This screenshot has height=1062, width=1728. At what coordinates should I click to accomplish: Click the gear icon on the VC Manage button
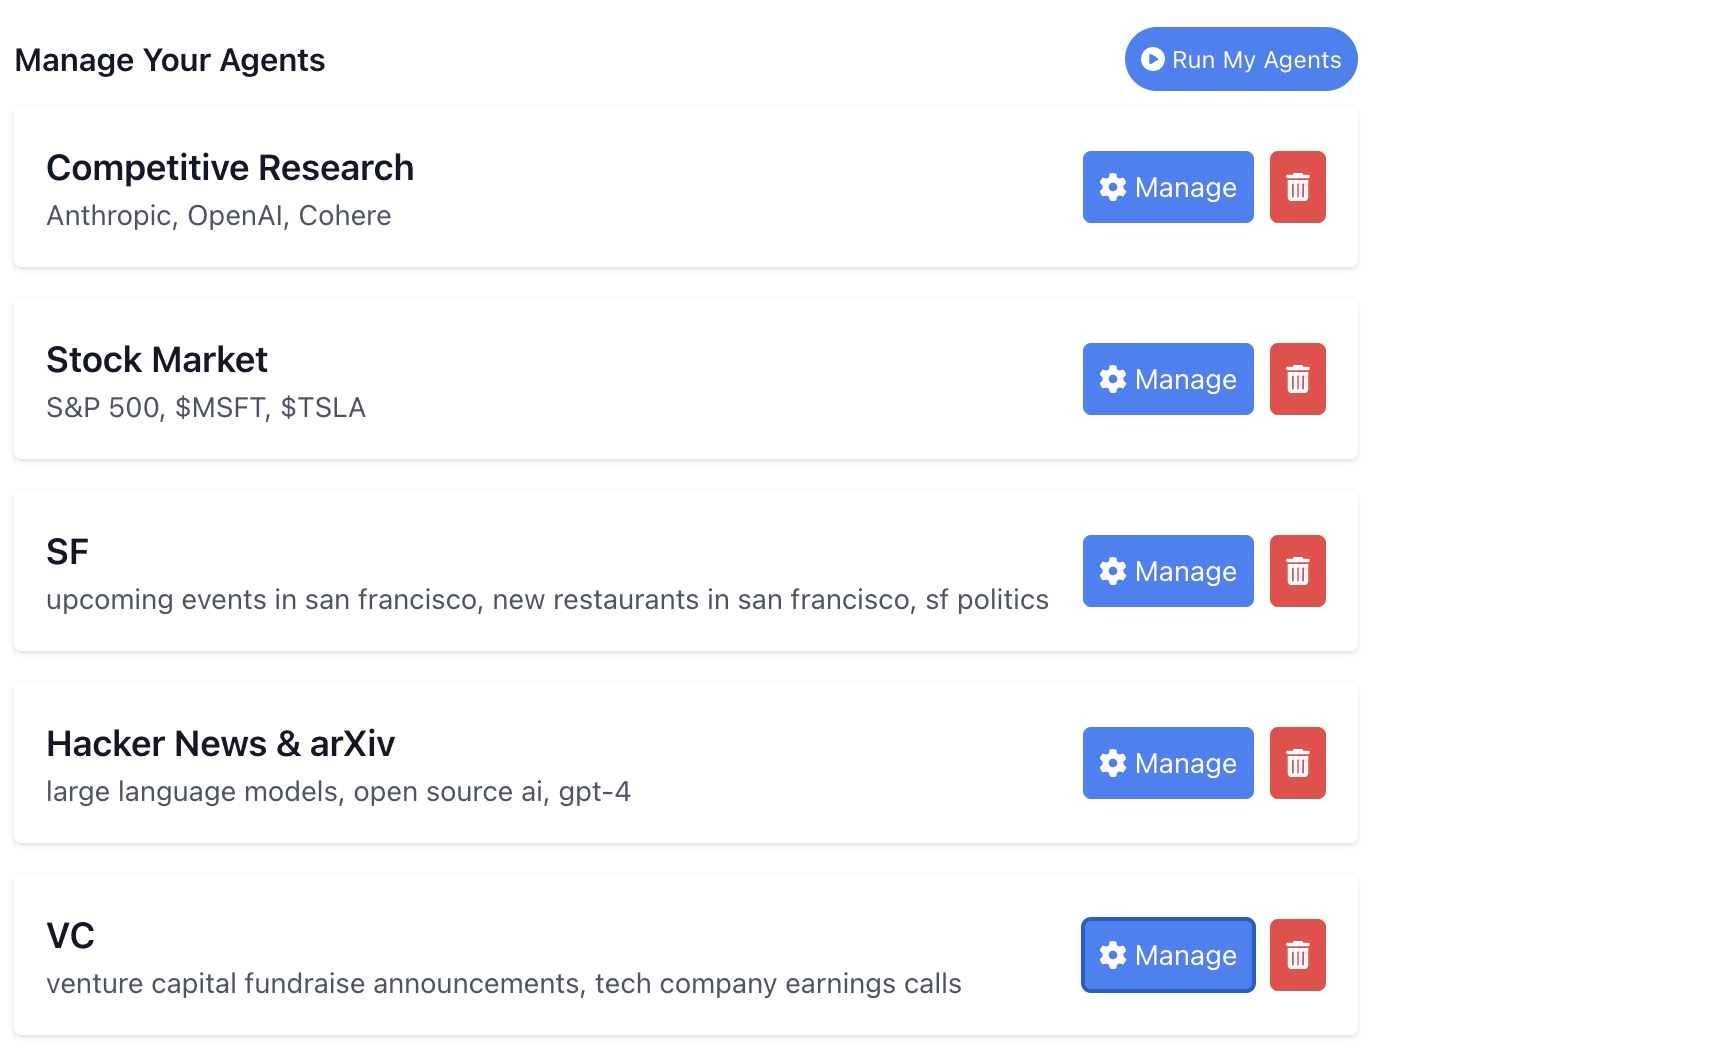point(1113,955)
